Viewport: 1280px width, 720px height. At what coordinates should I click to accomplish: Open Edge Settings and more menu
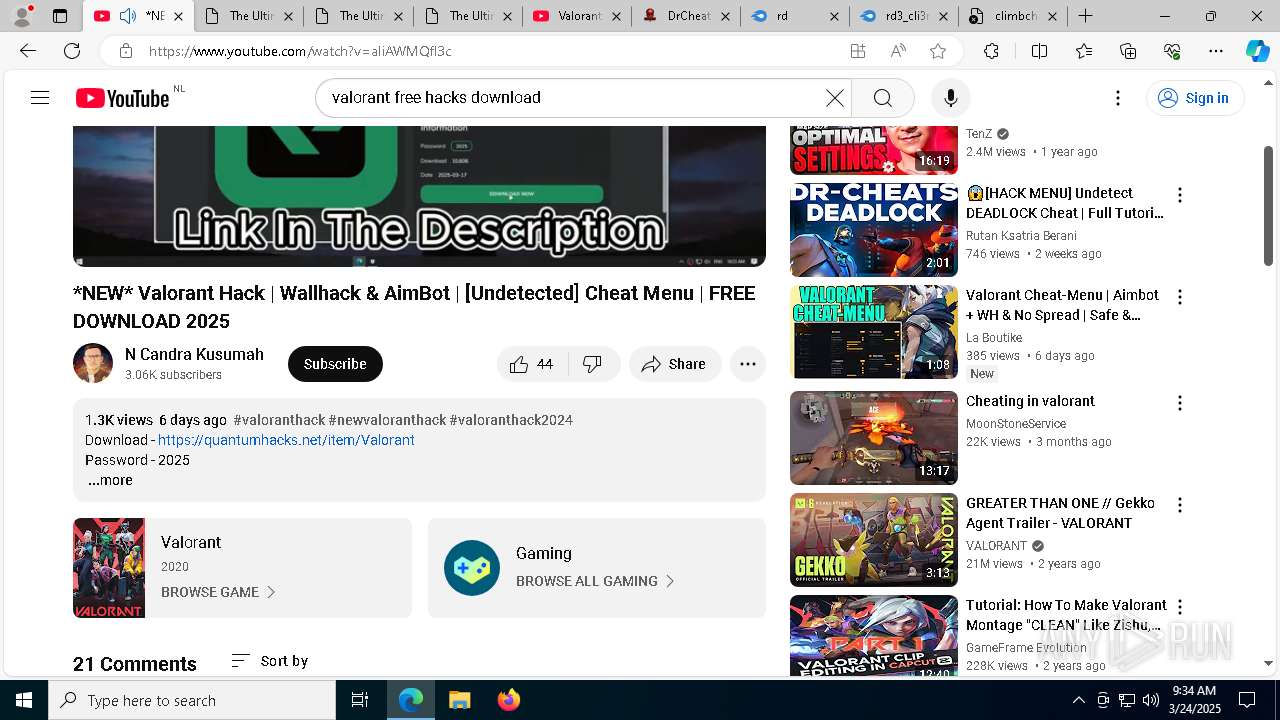1216,51
